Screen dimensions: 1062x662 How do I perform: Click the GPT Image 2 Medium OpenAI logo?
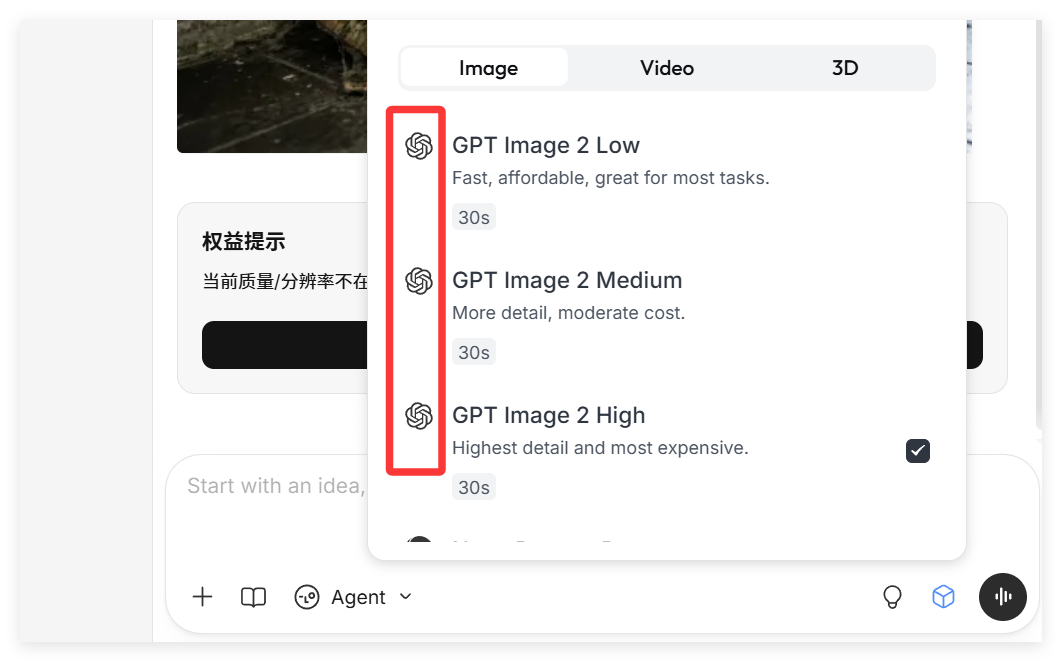[x=417, y=281]
